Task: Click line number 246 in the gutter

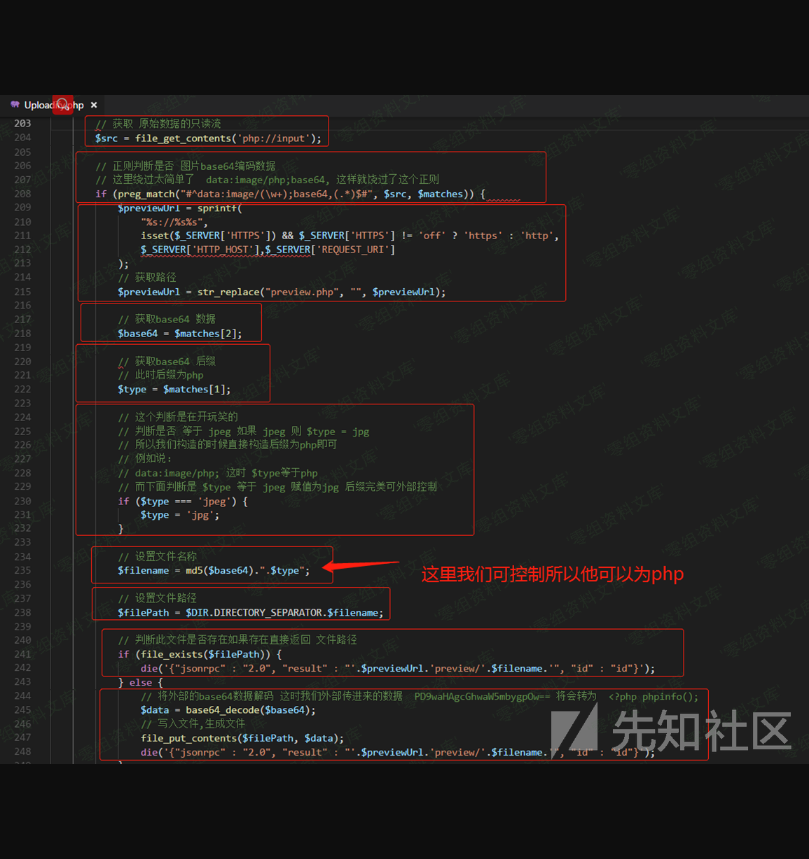Action: tap(22, 724)
